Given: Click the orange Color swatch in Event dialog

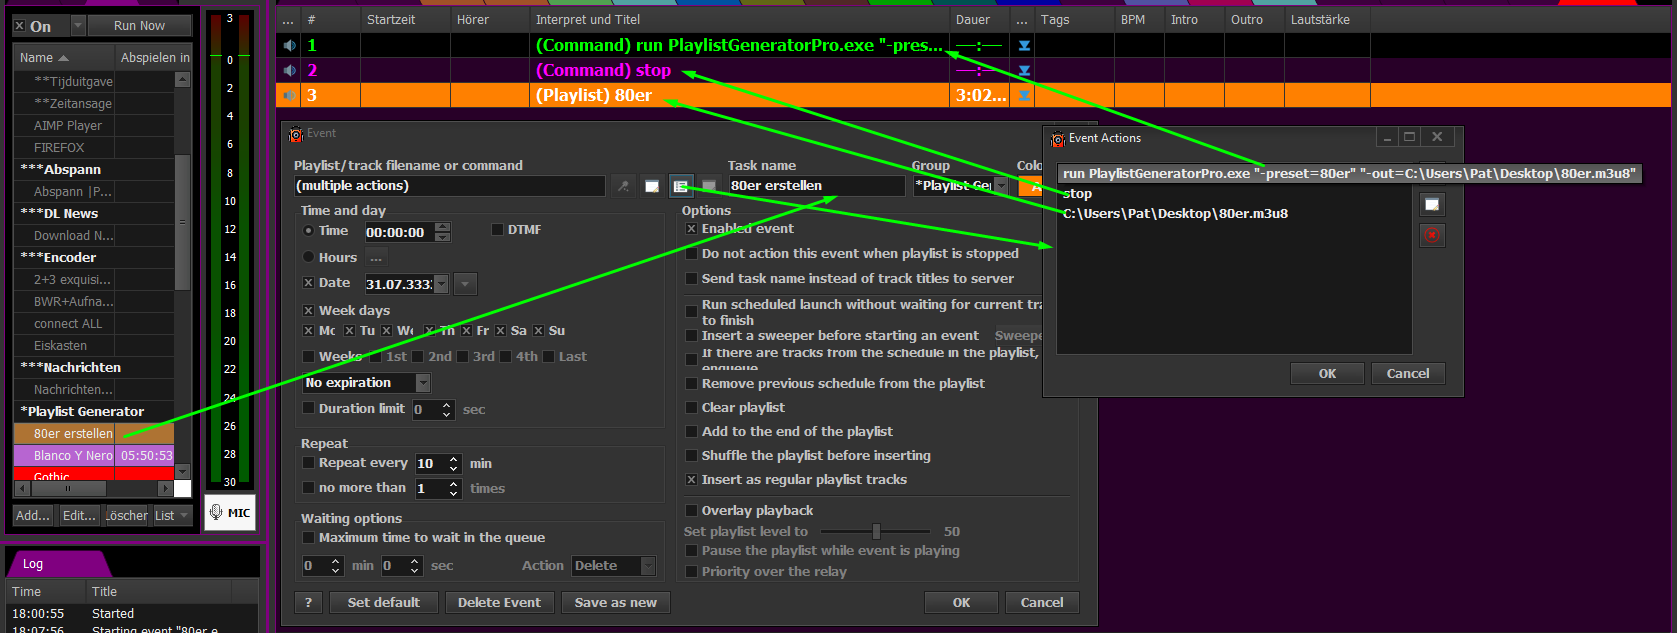Looking at the screenshot, I should click(x=1030, y=186).
